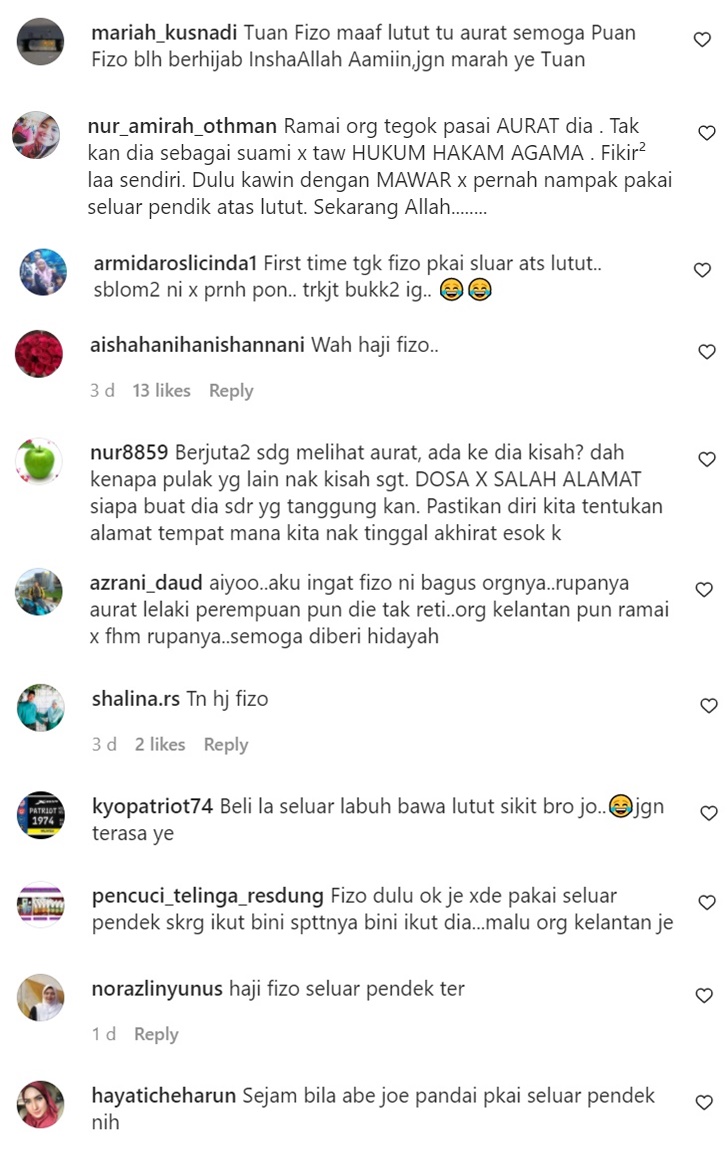Open aishahanihanishannani's red roses avatar
This screenshot has height=1158, width=727.
click(x=38, y=354)
